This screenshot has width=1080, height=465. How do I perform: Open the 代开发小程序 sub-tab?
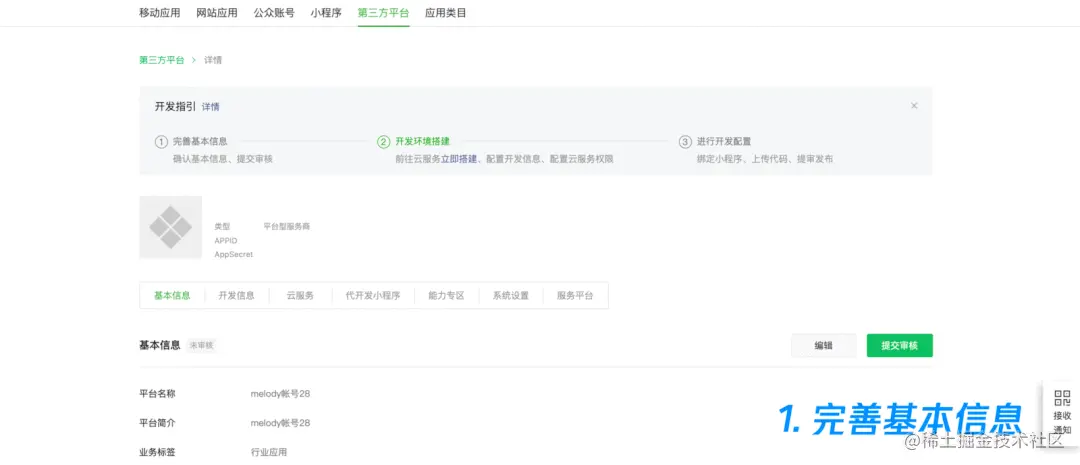point(373,296)
